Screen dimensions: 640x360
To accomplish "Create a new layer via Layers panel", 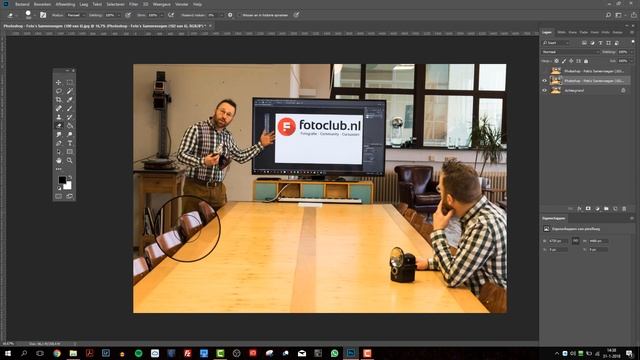I will 615,209.
